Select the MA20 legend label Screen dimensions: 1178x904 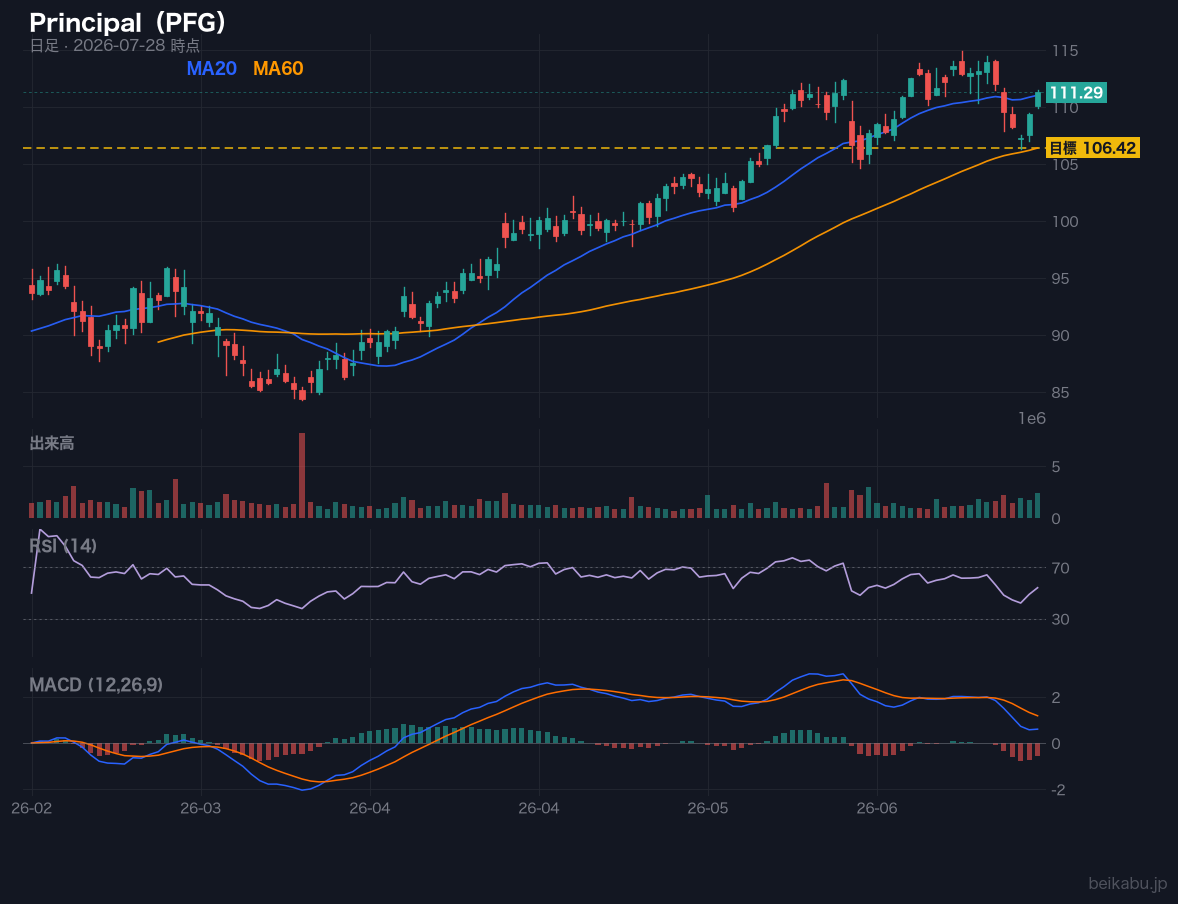[x=212, y=68]
